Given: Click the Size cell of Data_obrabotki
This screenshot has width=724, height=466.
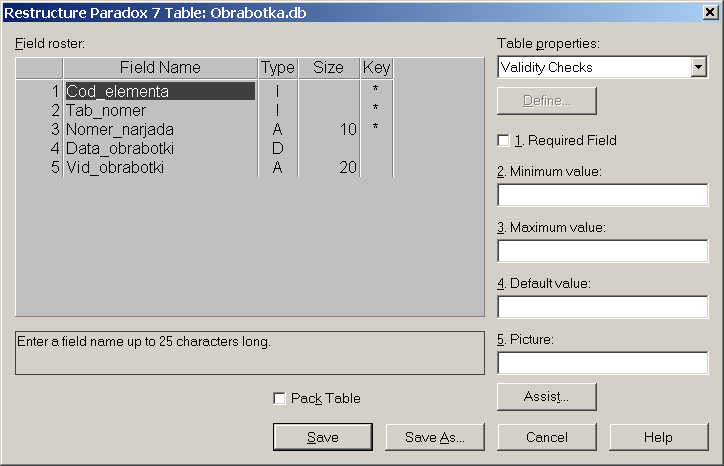Looking at the screenshot, I should [329, 148].
